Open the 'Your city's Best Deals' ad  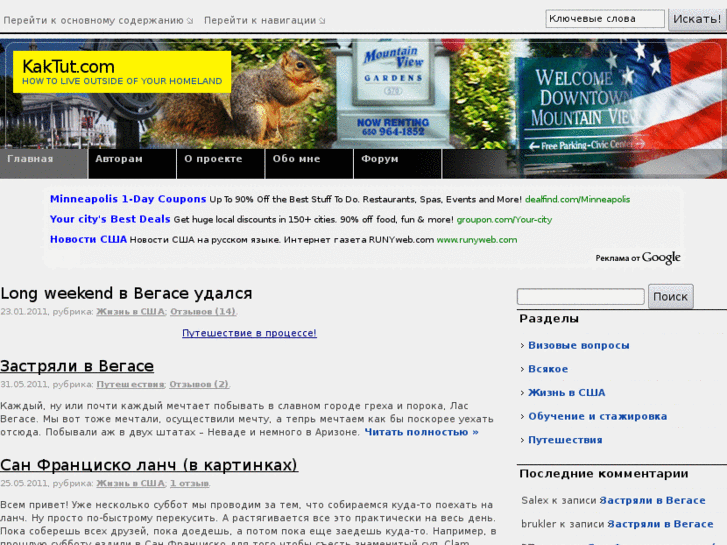[x=110, y=219]
